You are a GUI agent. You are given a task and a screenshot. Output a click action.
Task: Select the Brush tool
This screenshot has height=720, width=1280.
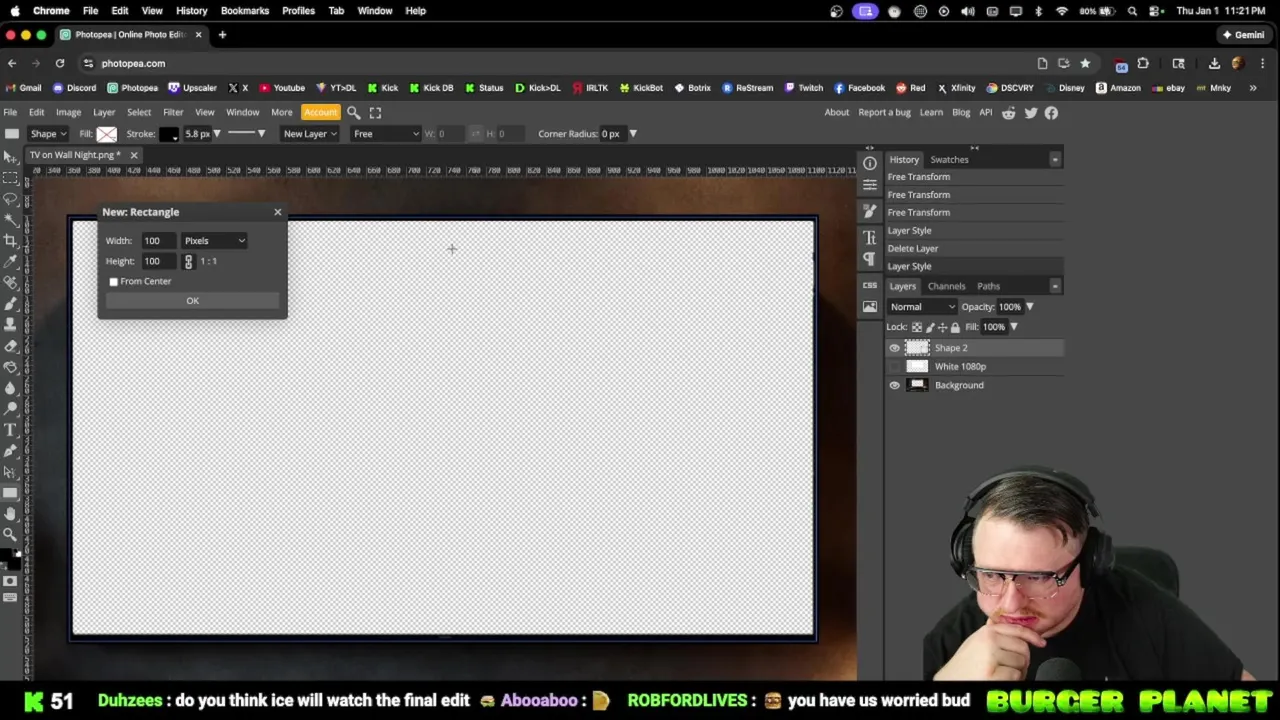(x=11, y=304)
